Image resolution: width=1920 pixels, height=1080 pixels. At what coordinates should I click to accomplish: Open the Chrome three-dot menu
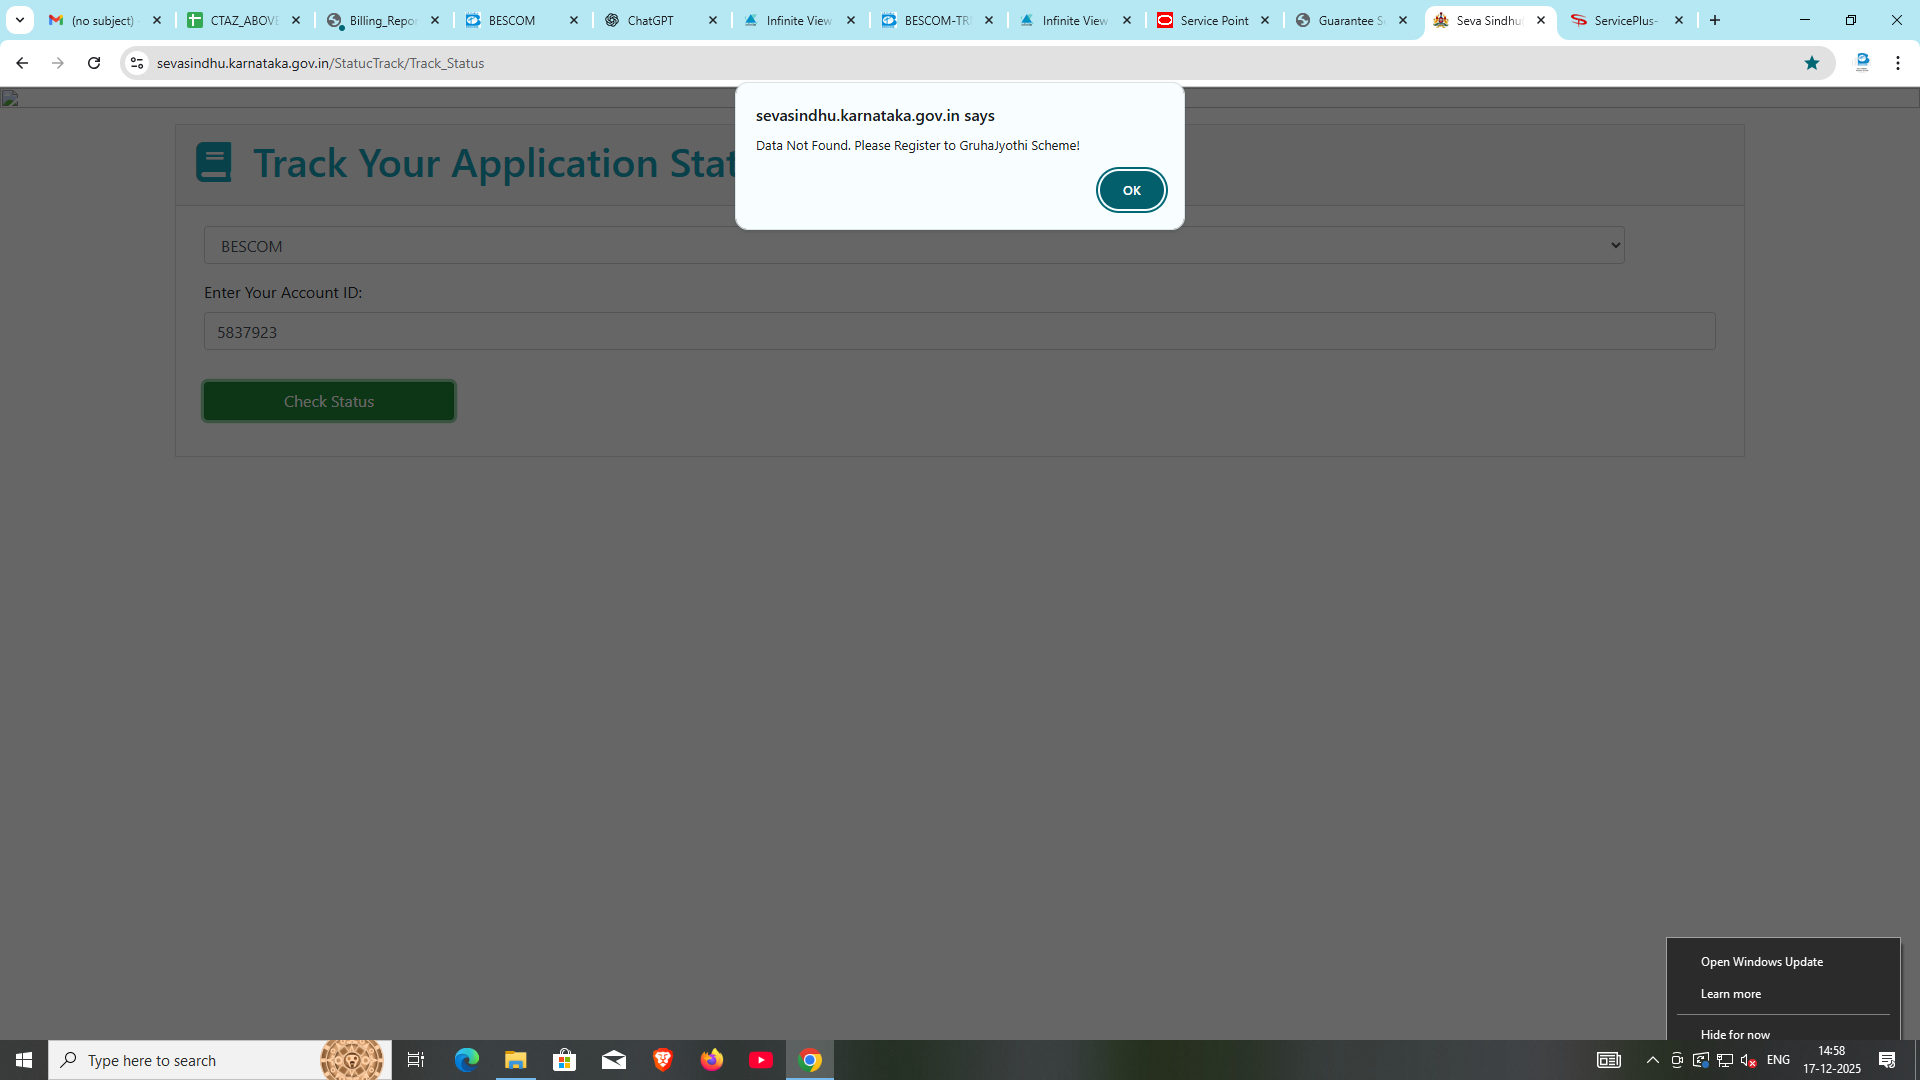[x=1897, y=63]
